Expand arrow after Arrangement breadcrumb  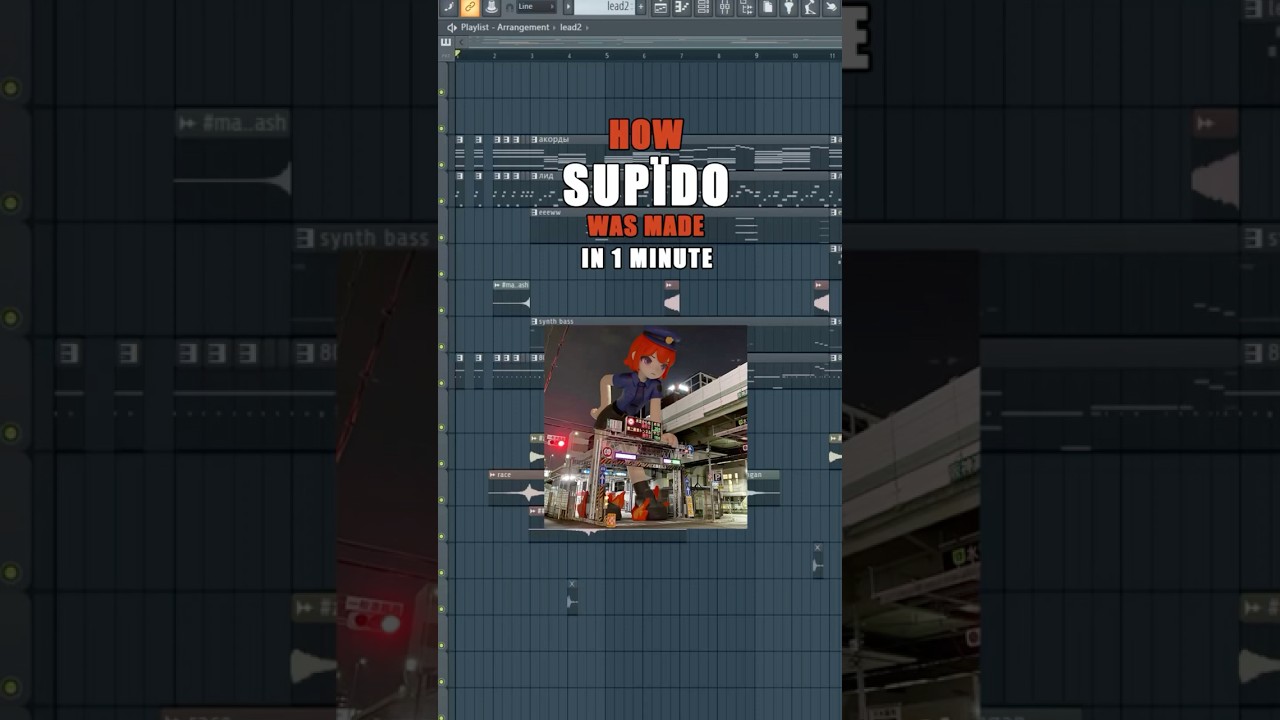point(554,28)
